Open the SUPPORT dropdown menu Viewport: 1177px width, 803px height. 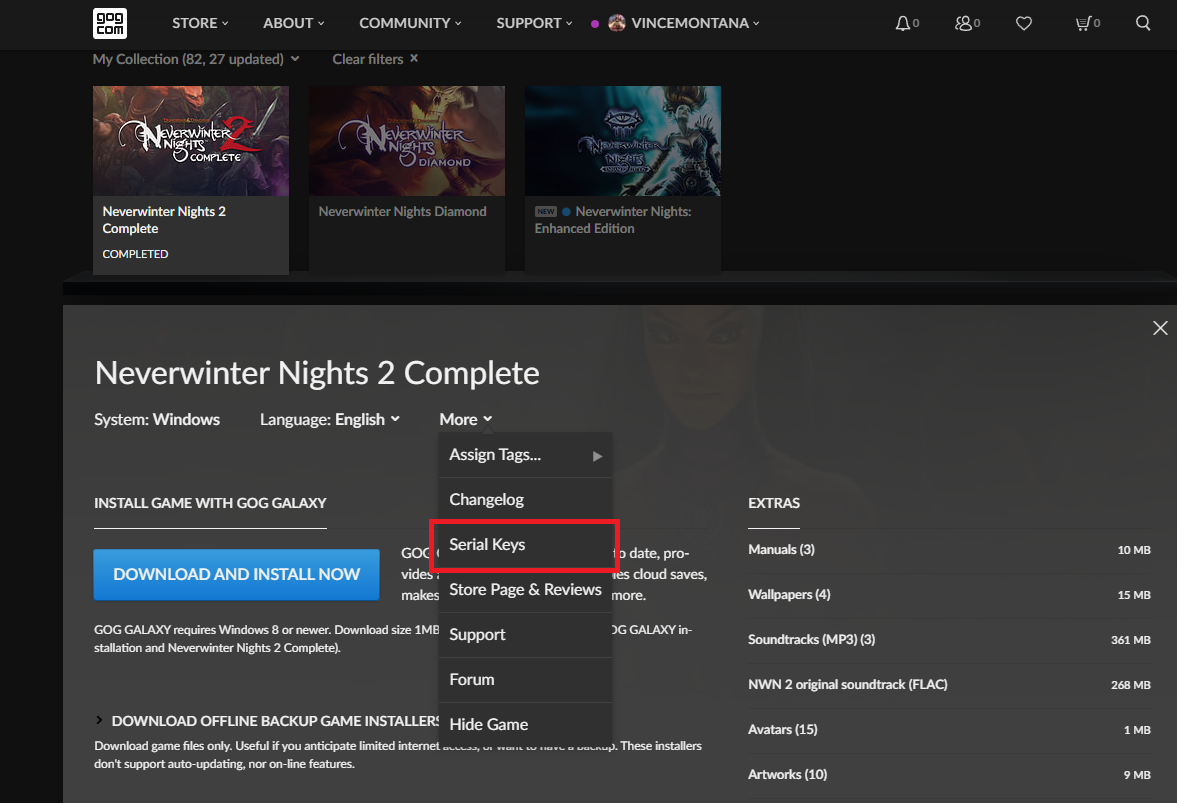(534, 23)
